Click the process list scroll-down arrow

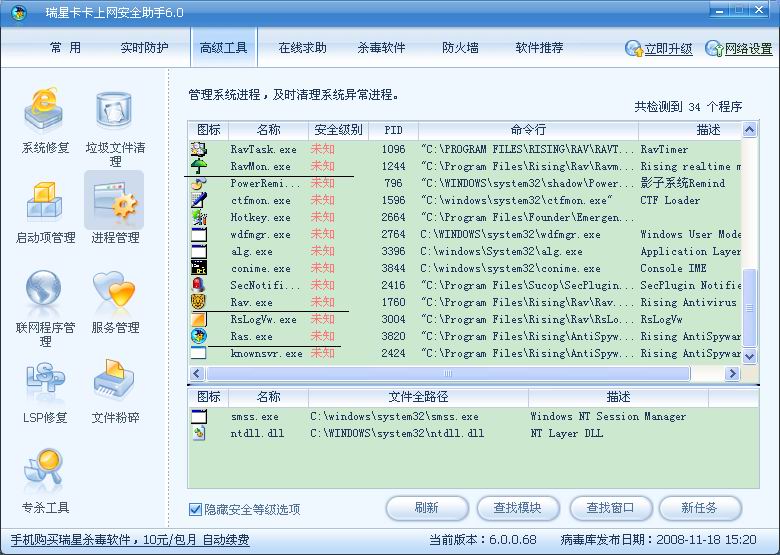749,356
